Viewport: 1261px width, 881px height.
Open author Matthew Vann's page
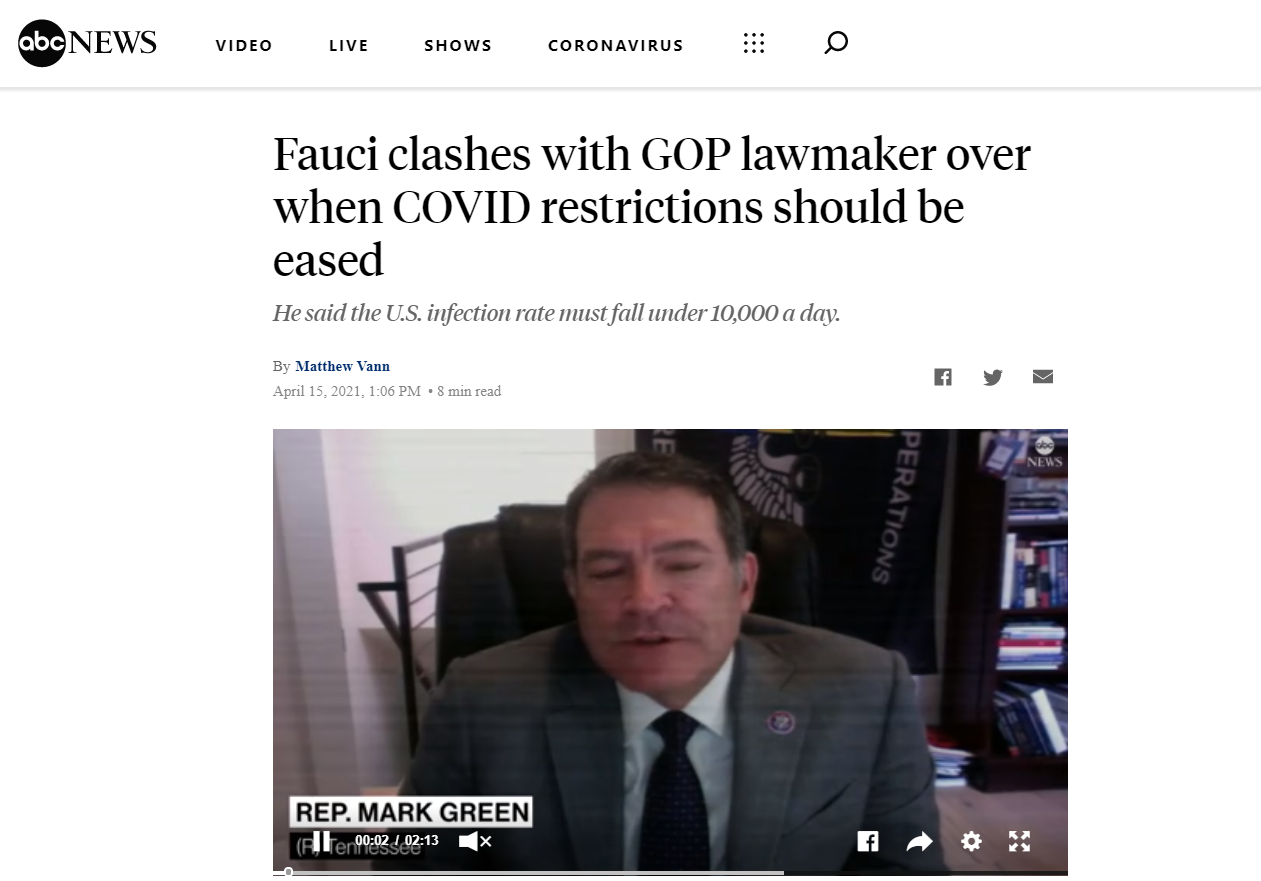343,367
